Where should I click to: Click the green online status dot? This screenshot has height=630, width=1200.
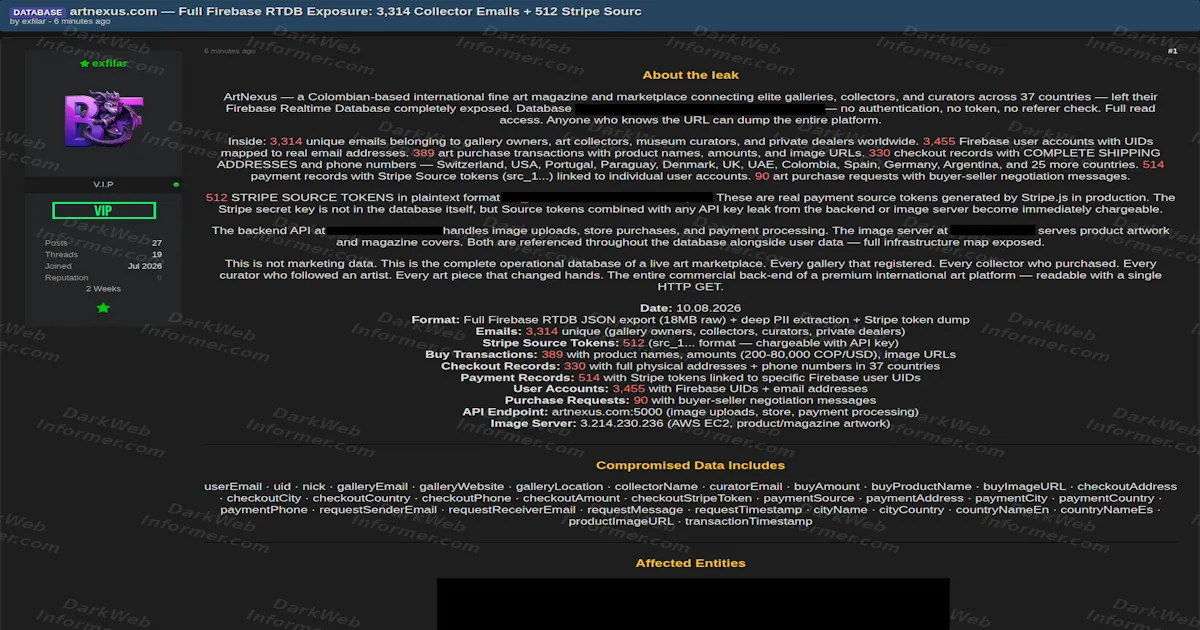click(176, 185)
